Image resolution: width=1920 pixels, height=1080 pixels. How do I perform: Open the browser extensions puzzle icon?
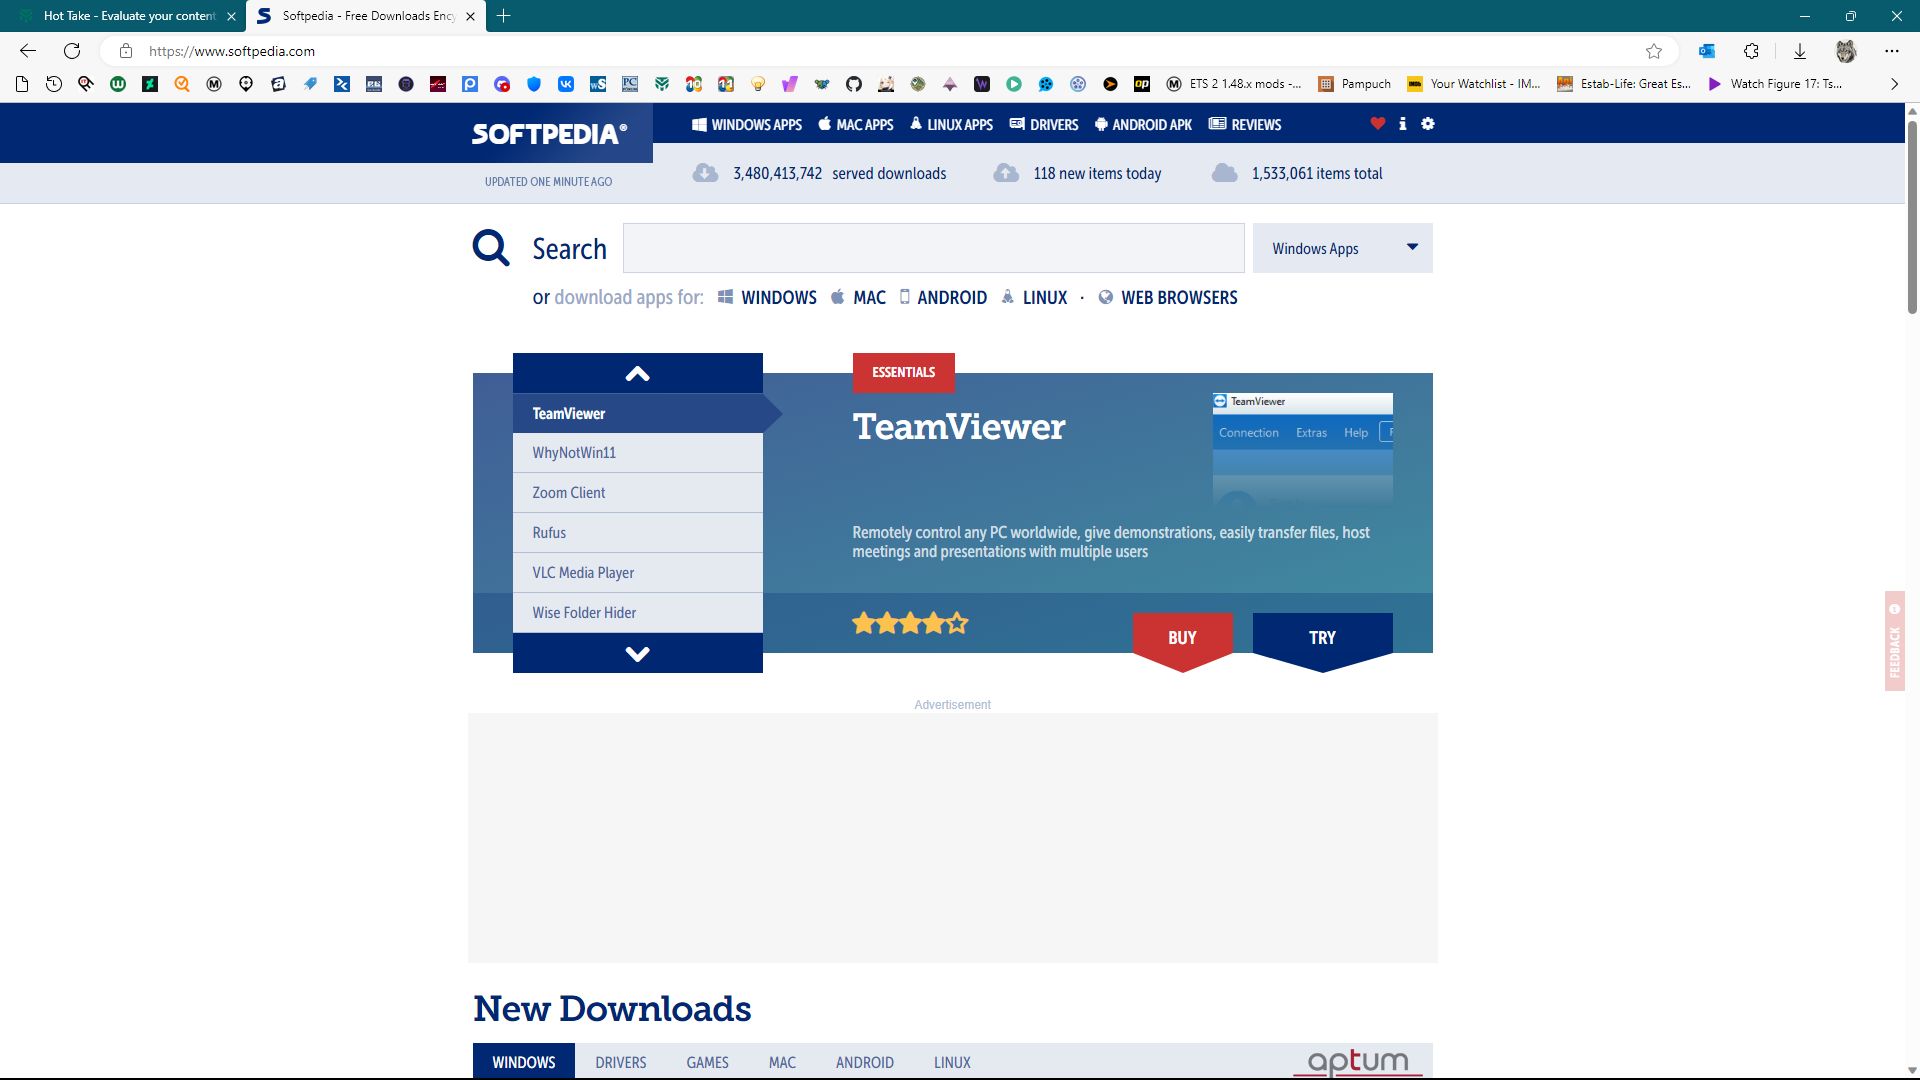[1751, 51]
